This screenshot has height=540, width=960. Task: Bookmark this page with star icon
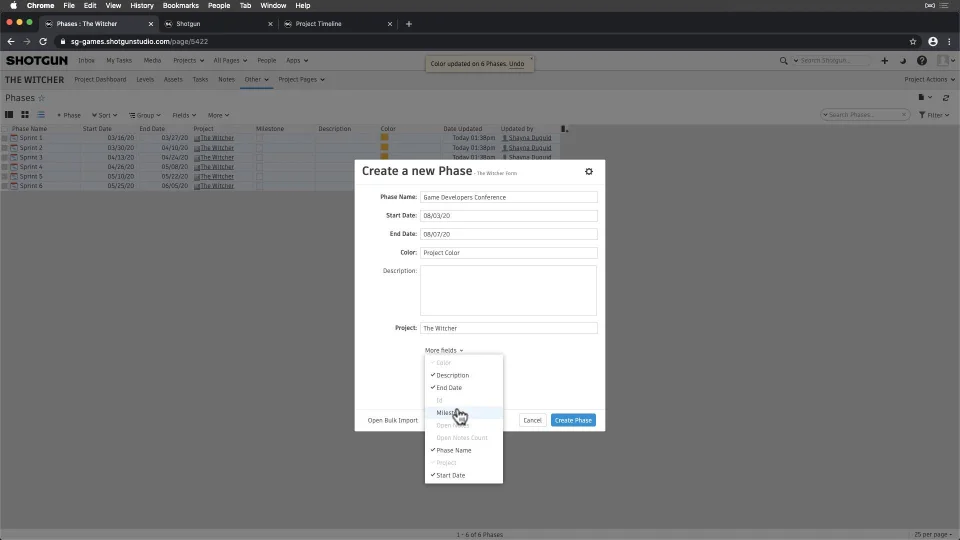[913, 42]
